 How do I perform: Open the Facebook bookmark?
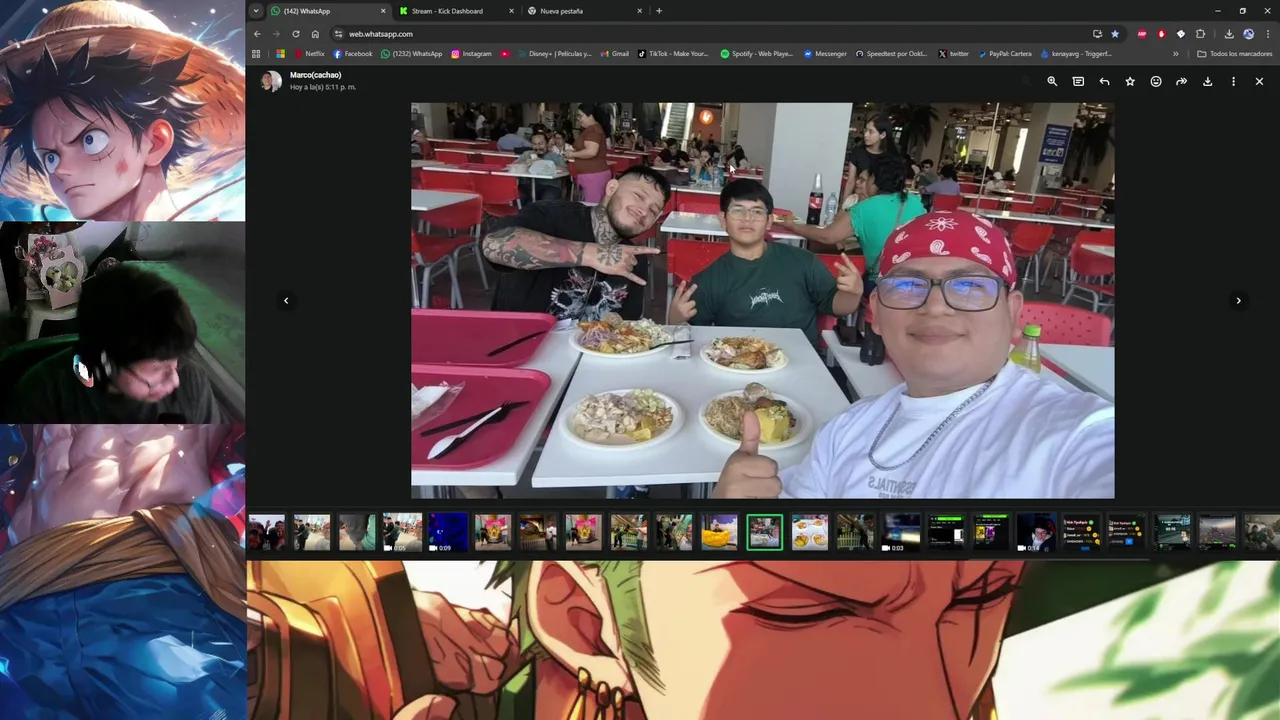353,54
